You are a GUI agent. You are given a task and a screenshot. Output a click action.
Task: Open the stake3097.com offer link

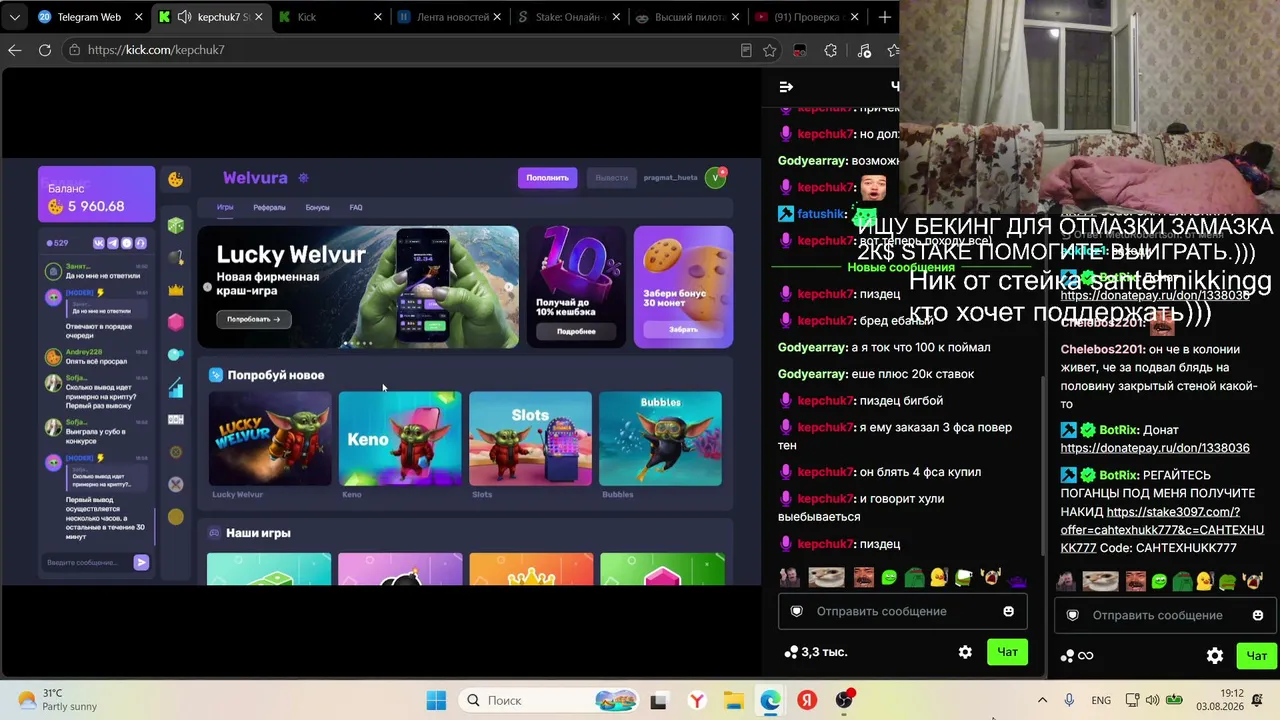click(x=1162, y=530)
